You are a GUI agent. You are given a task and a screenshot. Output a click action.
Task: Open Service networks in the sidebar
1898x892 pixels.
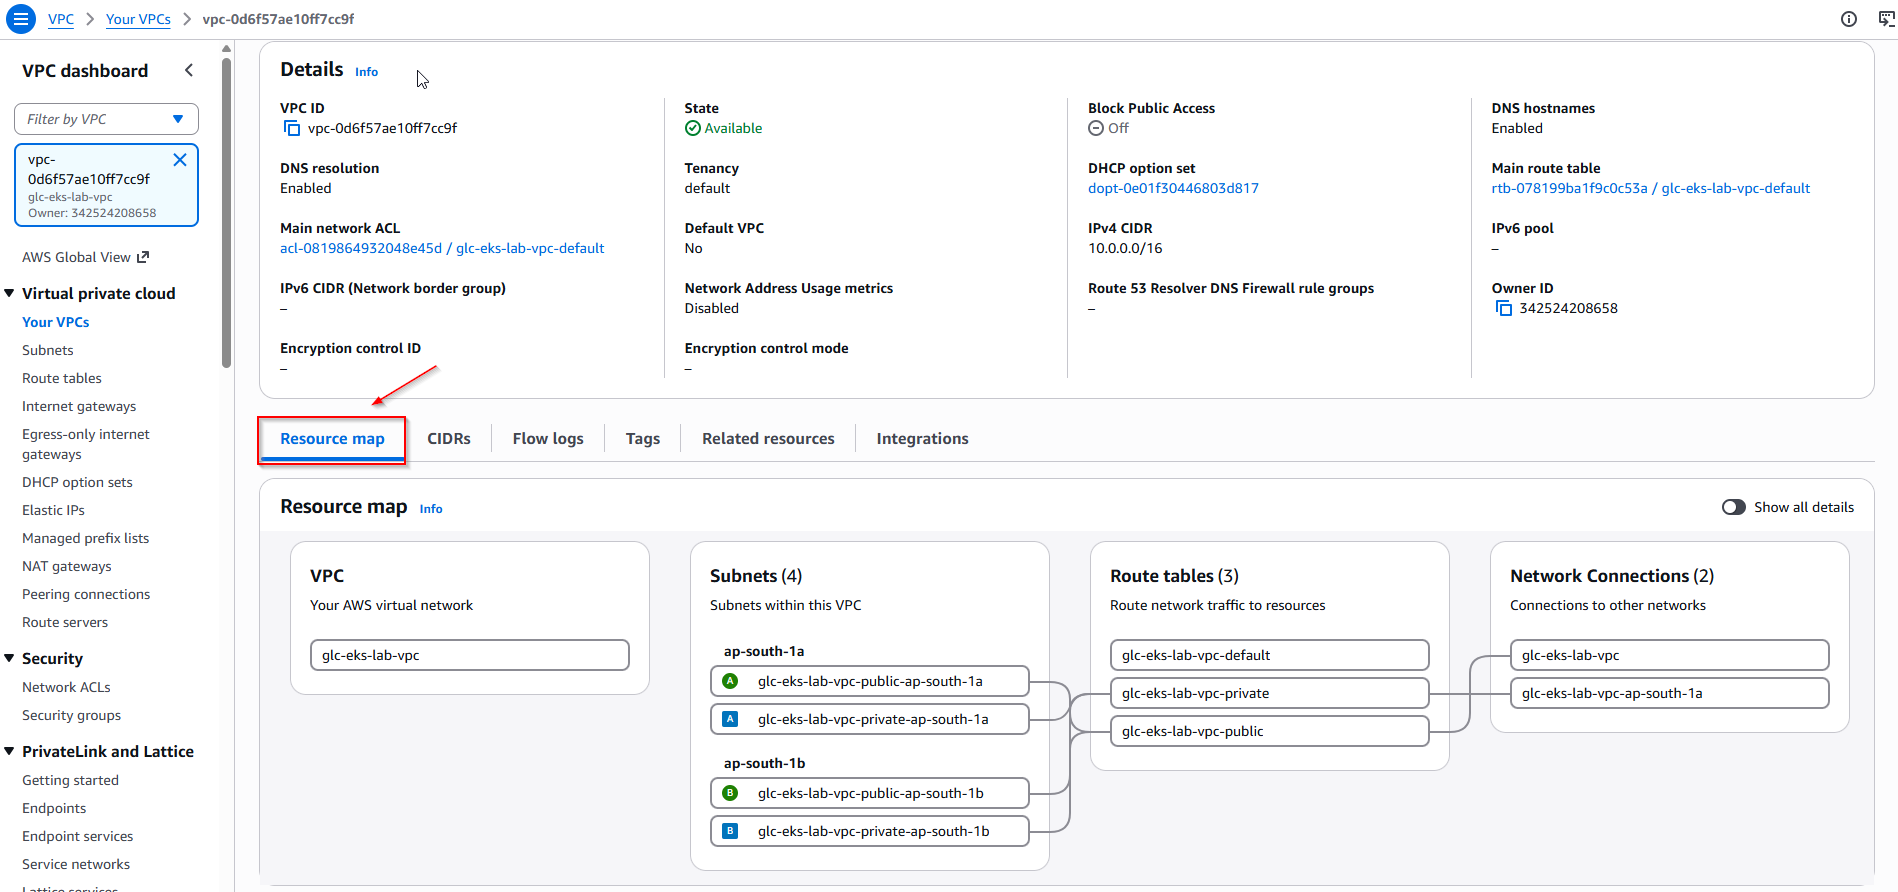tap(76, 864)
